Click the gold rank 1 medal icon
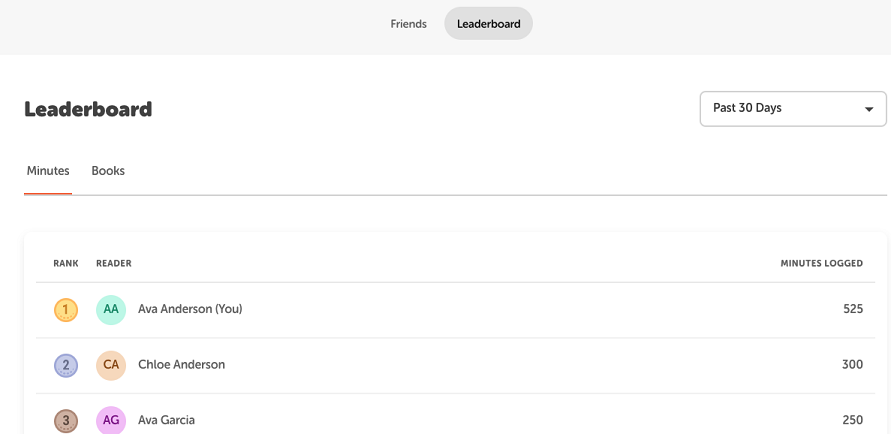This screenshot has height=434, width=891. [x=66, y=310]
